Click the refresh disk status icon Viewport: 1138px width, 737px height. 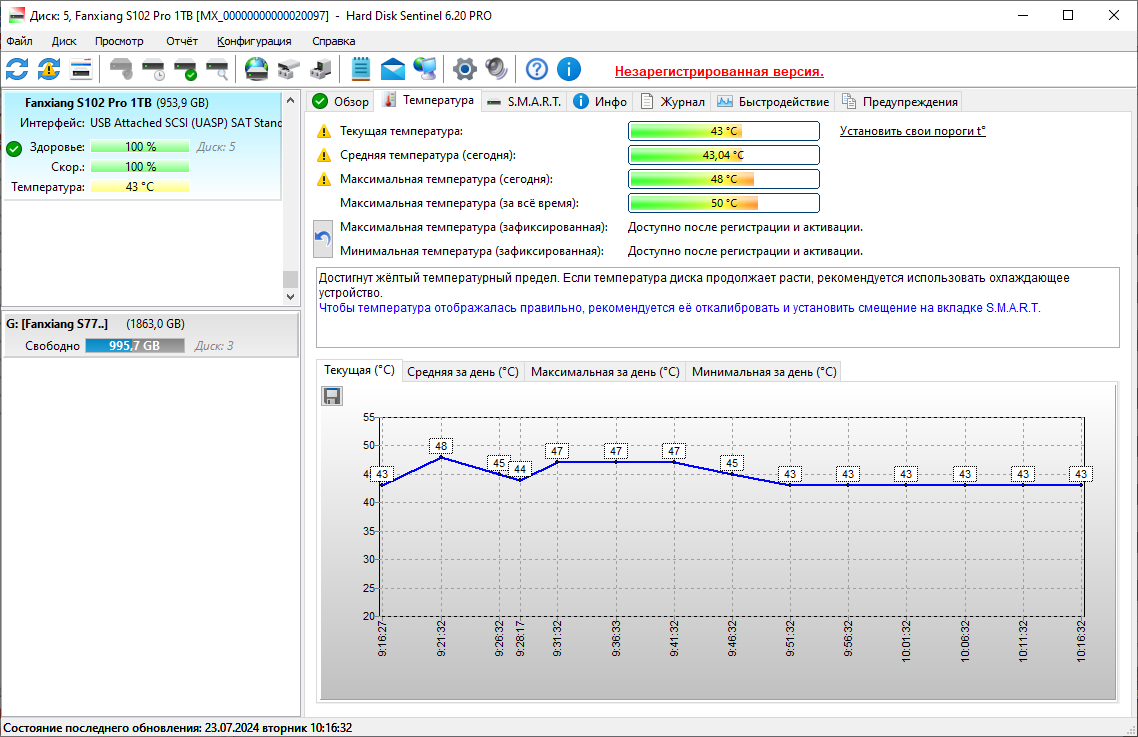pyautogui.click(x=17, y=69)
